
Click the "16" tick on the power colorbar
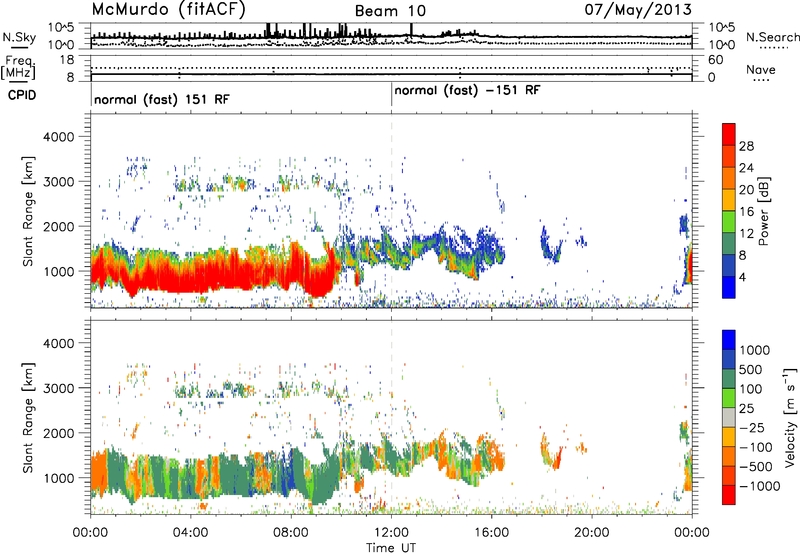tap(746, 212)
